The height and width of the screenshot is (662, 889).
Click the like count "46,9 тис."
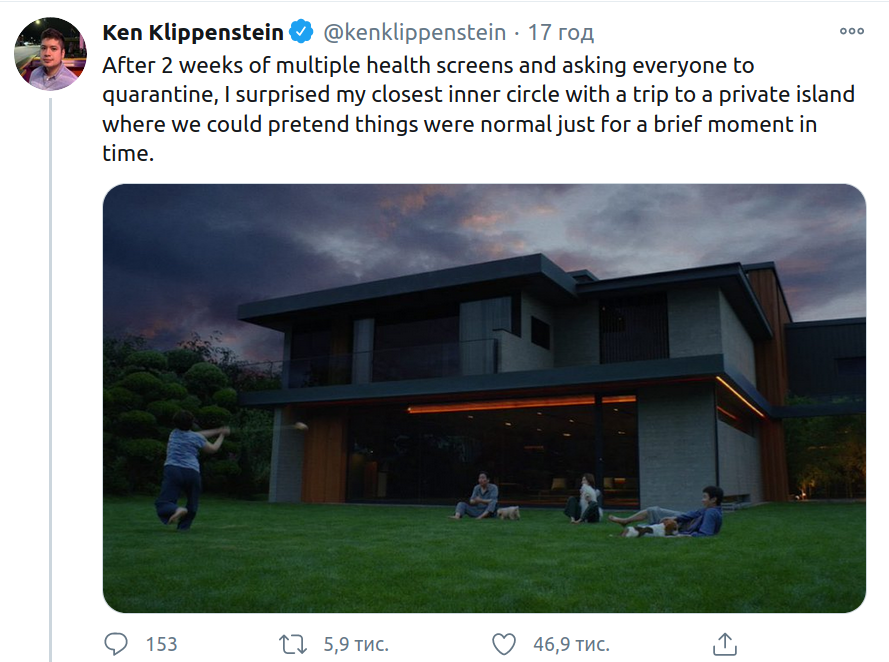click(571, 643)
